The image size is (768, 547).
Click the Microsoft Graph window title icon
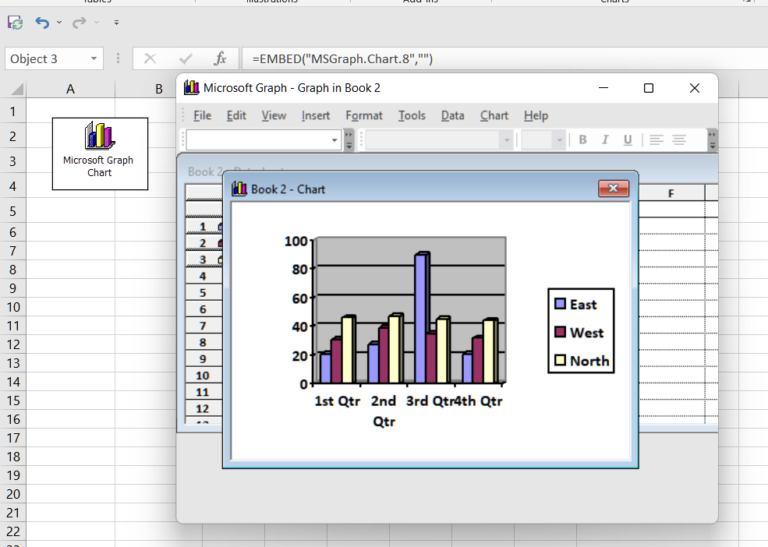pos(192,88)
